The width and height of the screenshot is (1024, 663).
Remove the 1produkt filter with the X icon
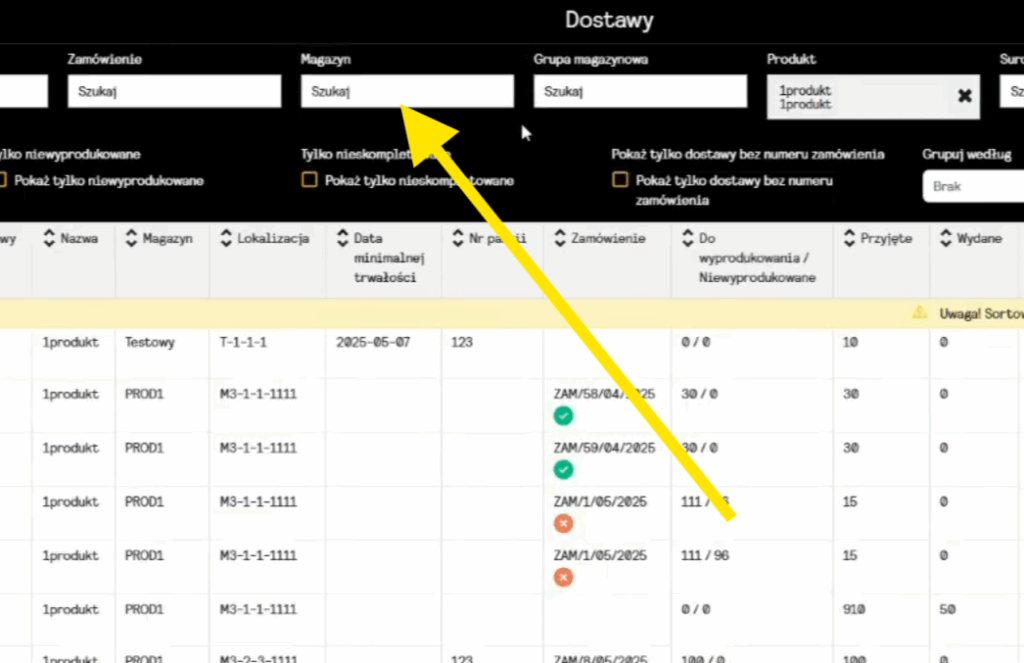point(964,96)
